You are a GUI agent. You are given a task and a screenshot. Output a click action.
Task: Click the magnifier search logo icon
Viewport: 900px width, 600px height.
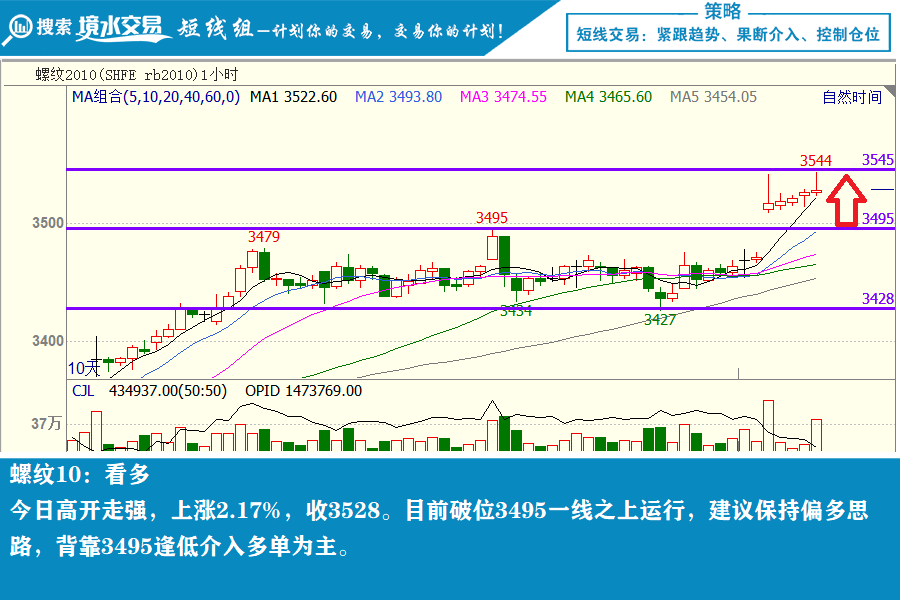[17, 28]
